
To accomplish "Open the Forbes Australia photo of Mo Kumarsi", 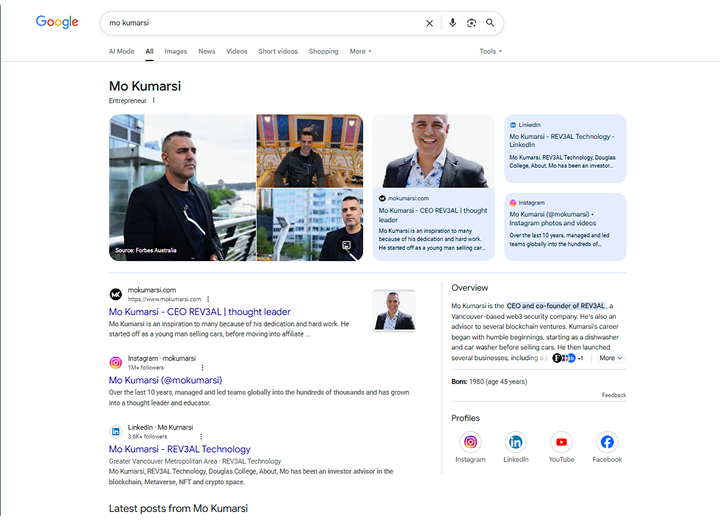I will tap(182, 187).
